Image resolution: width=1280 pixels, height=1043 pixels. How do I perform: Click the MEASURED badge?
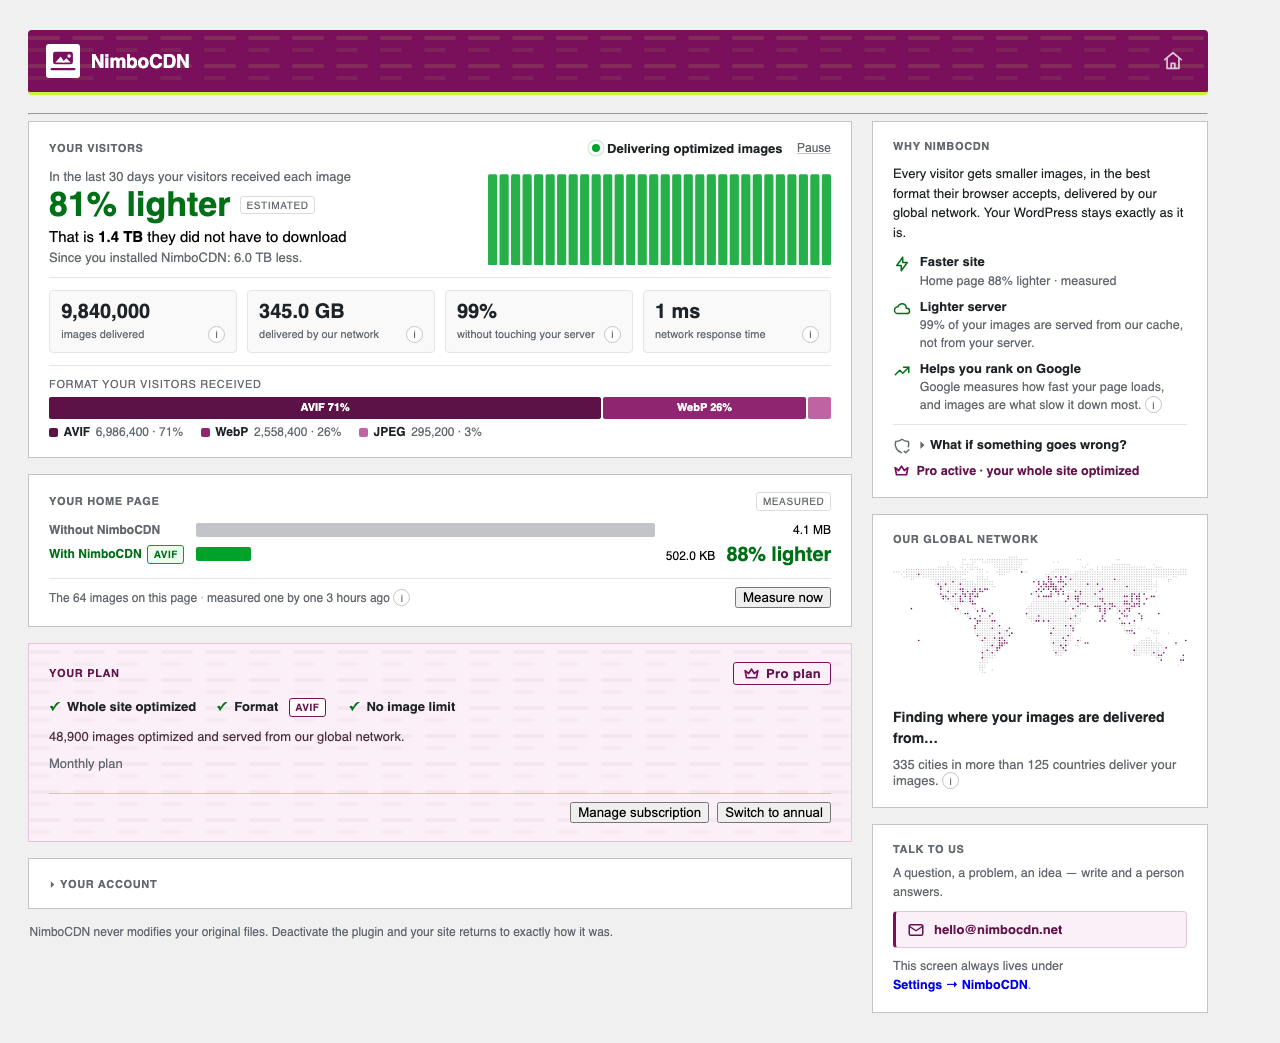click(x=793, y=502)
